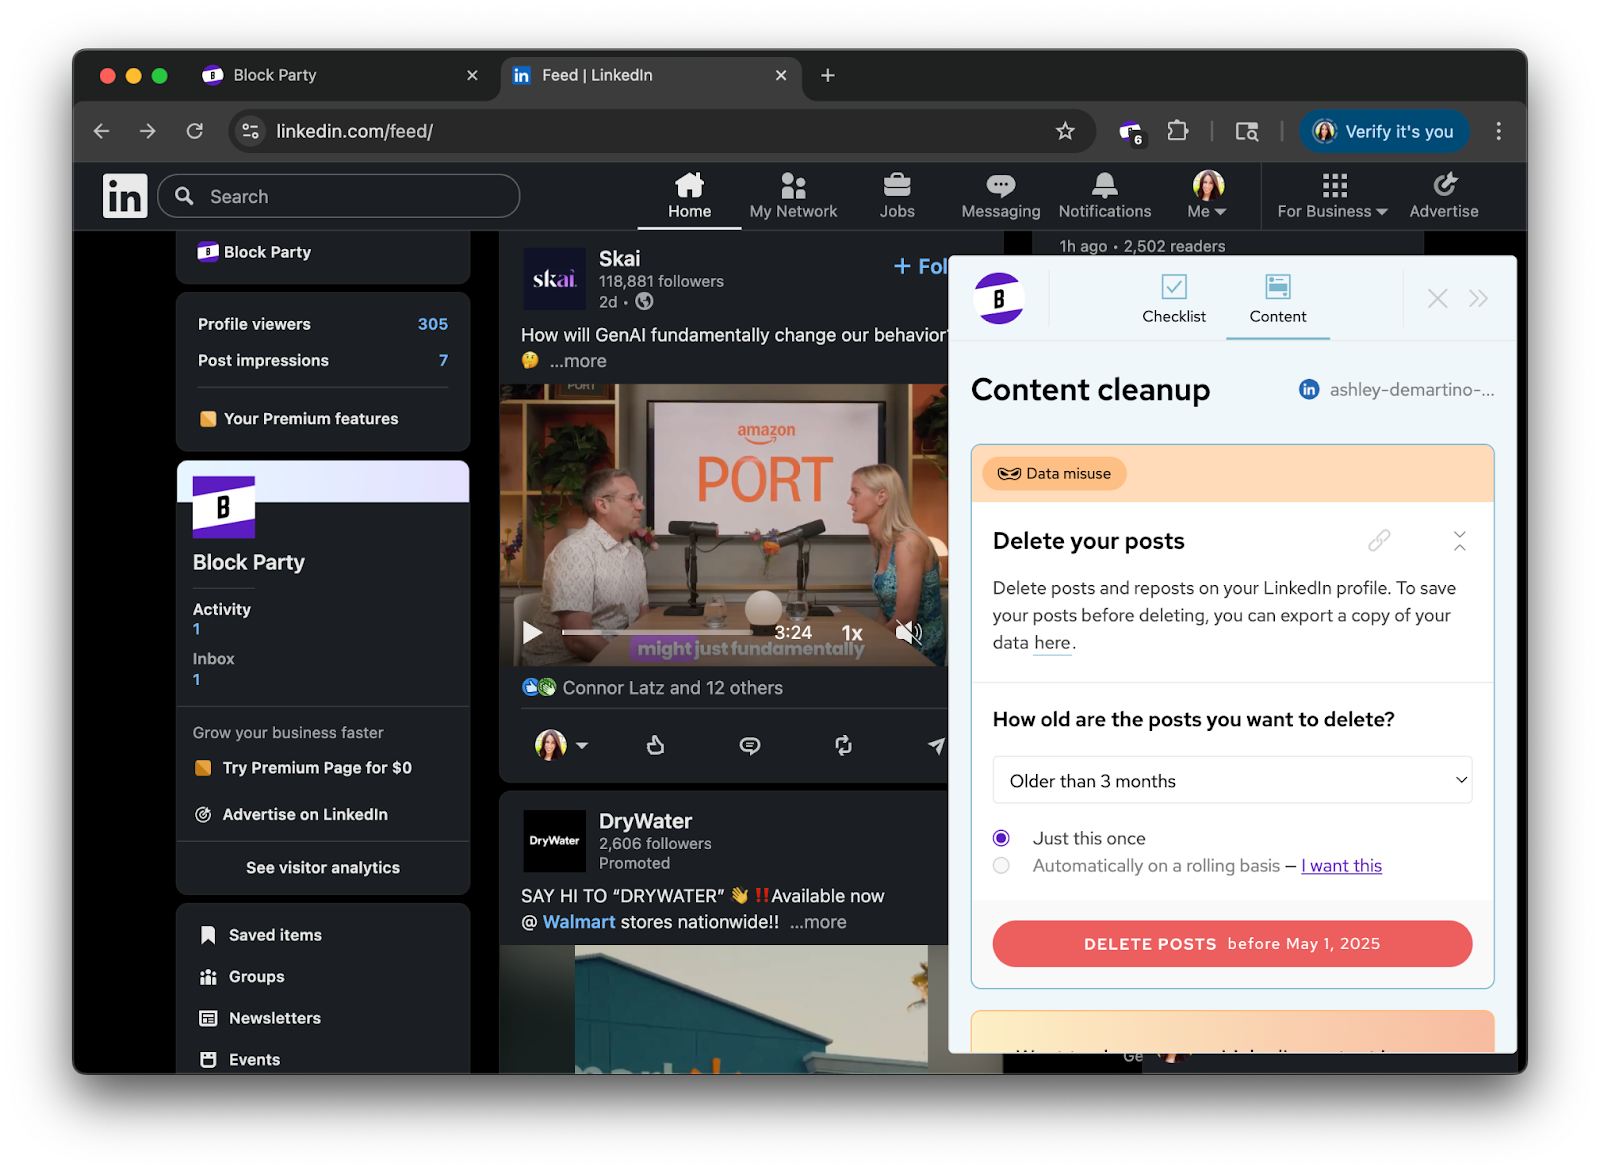
Task: Repost the Skai post
Action: [844, 745]
